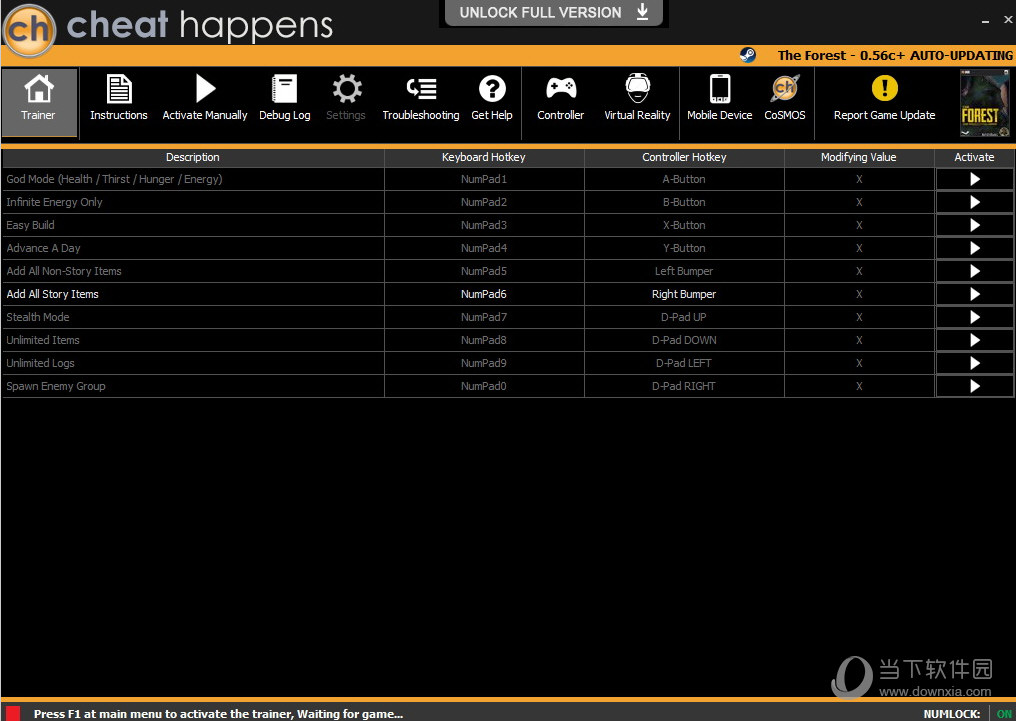Activate Advance A Day cheat
Viewport: 1016px width, 721px height.
coord(975,248)
